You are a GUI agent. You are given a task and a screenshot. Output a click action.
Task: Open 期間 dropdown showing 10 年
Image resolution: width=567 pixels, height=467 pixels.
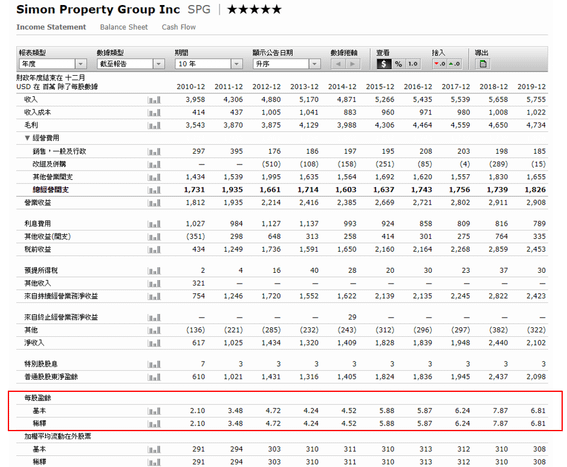click(209, 64)
